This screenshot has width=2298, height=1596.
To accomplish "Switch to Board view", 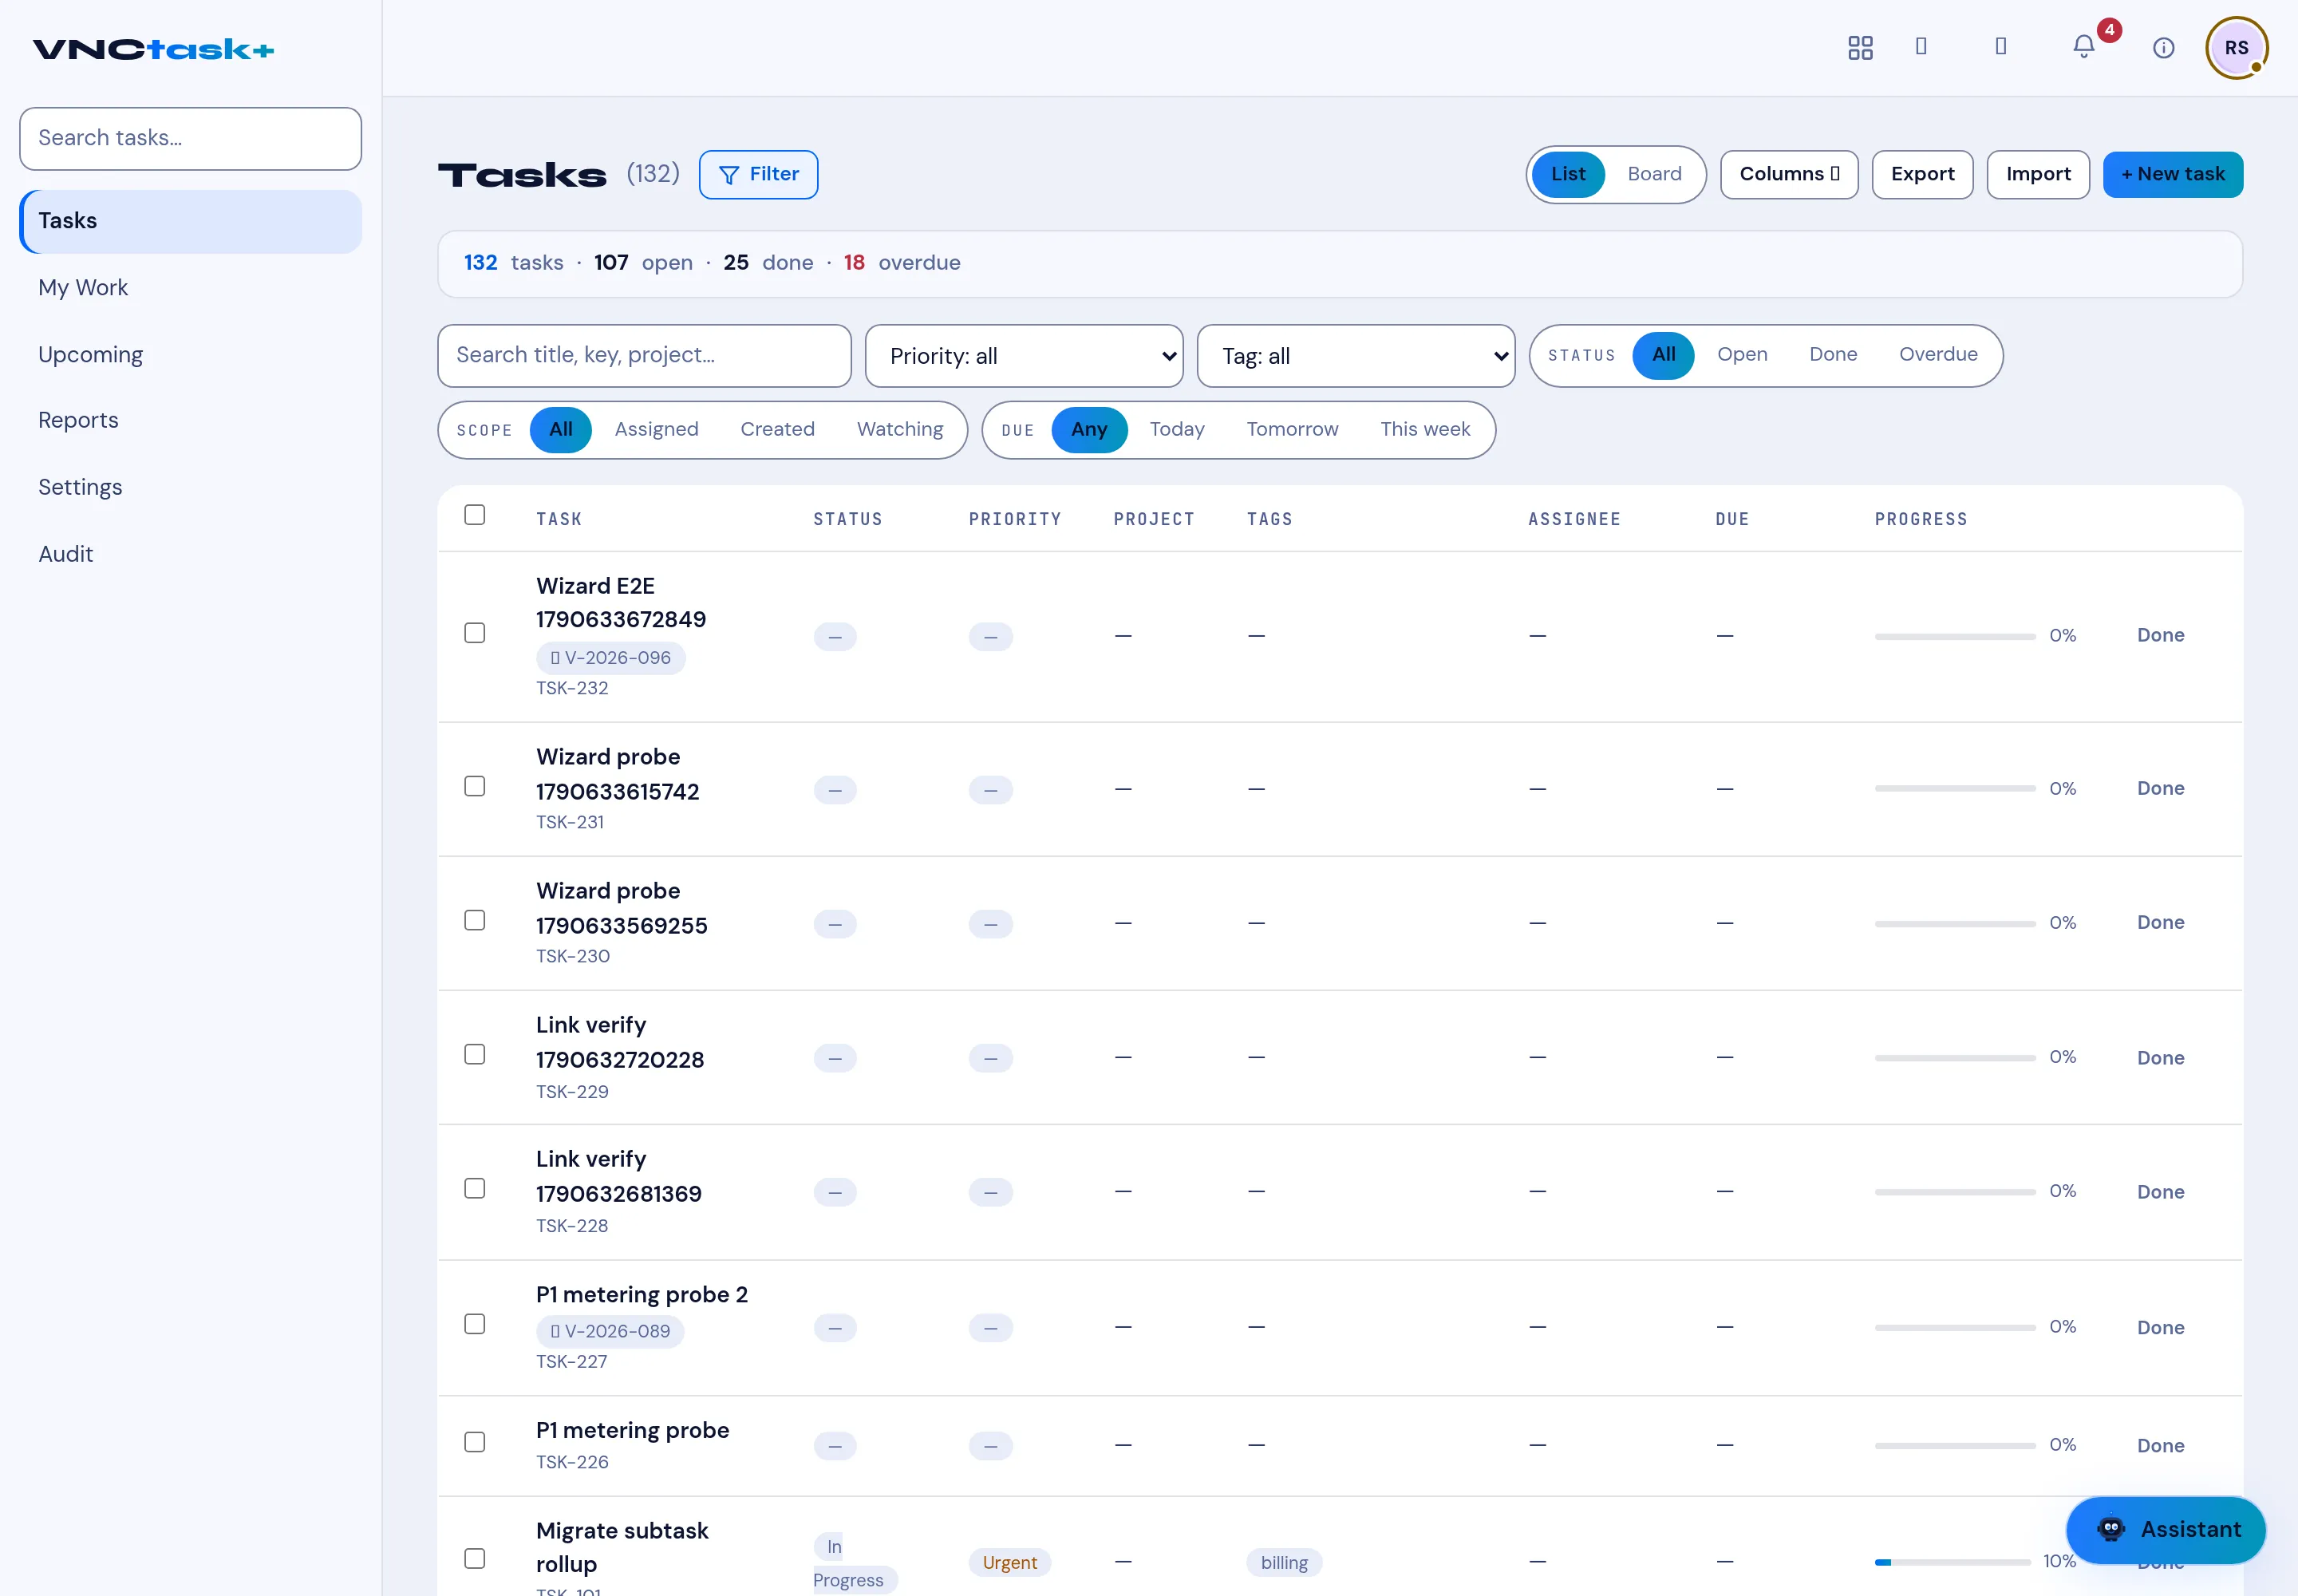I will coord(1654,174).
